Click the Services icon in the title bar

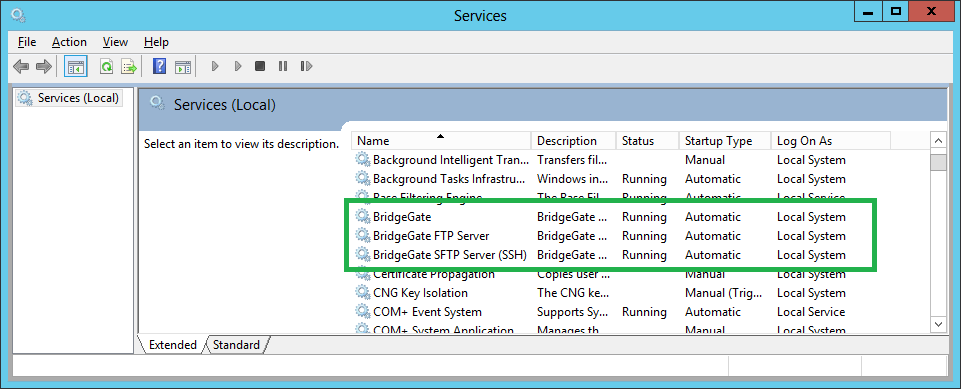(19, 15)
